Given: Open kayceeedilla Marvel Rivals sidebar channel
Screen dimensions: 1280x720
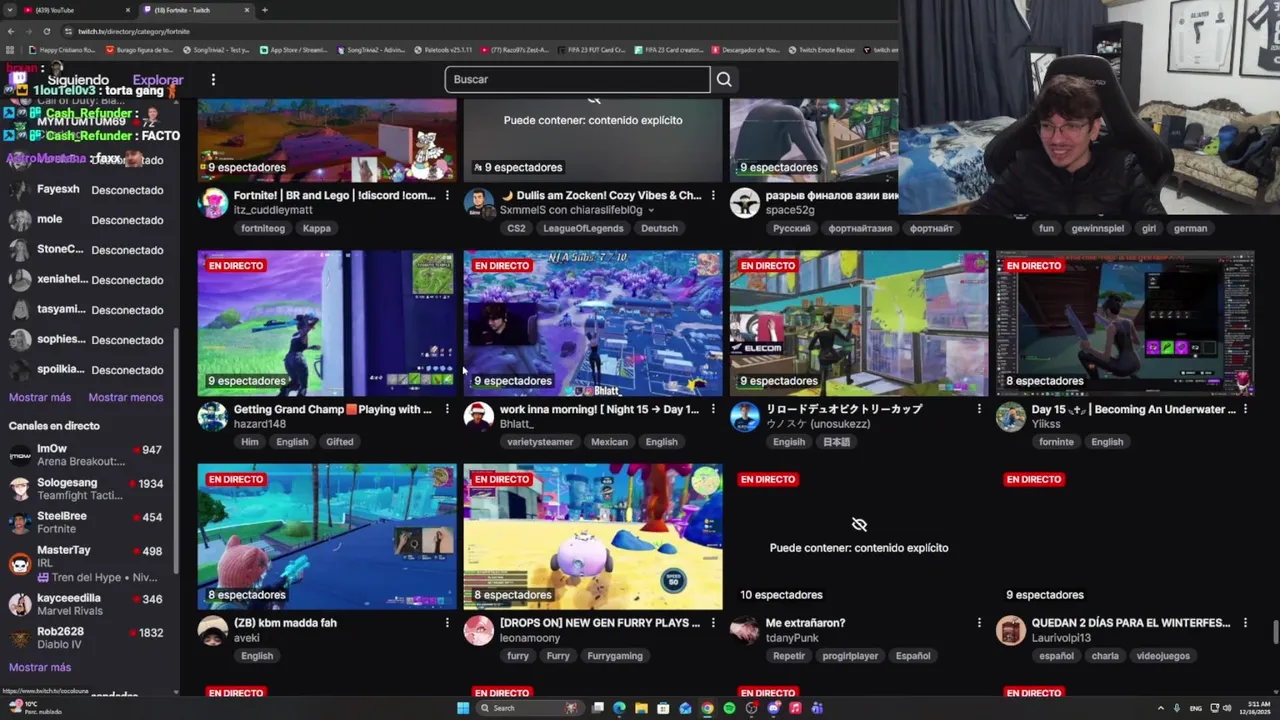Looking at the screenshot, I should click(88, 604).
